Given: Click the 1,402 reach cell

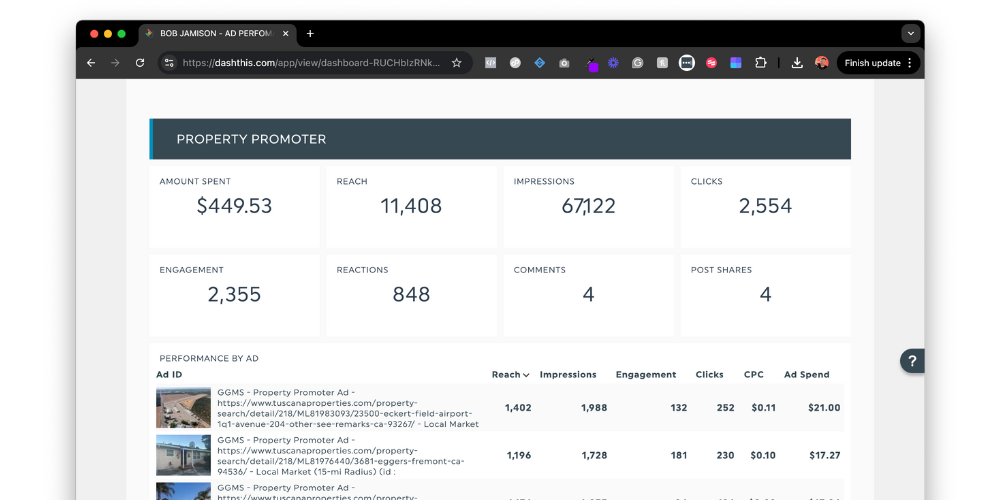Looking at the screenshot, I should pyautogui.click(x=518, y=408).
